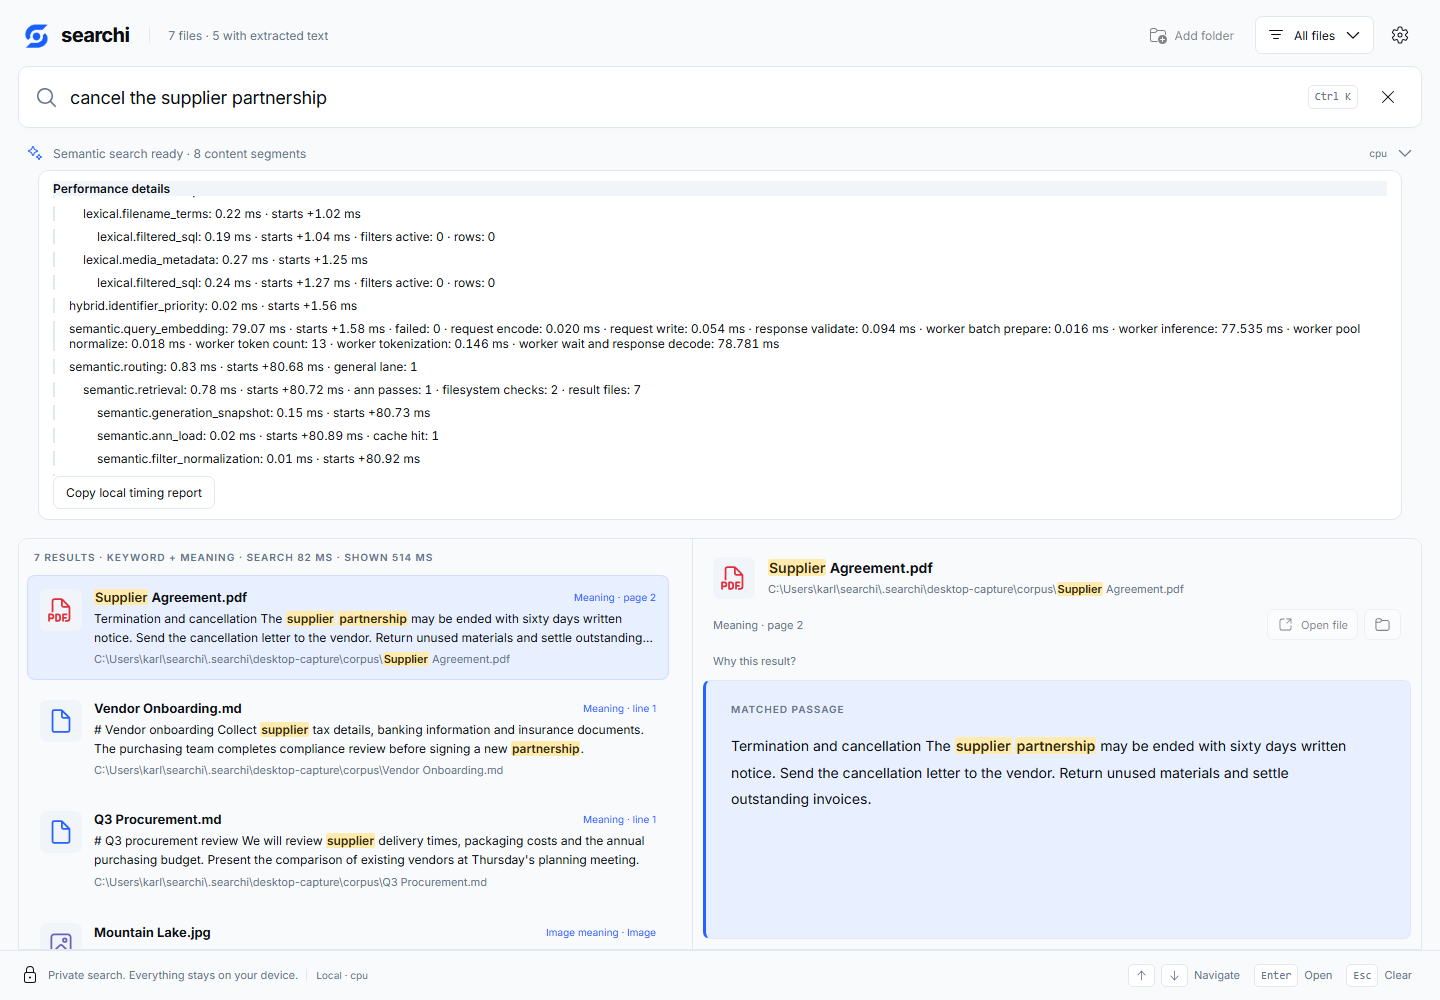Click the semantic.query_embedding timing line

click(714, 336)
